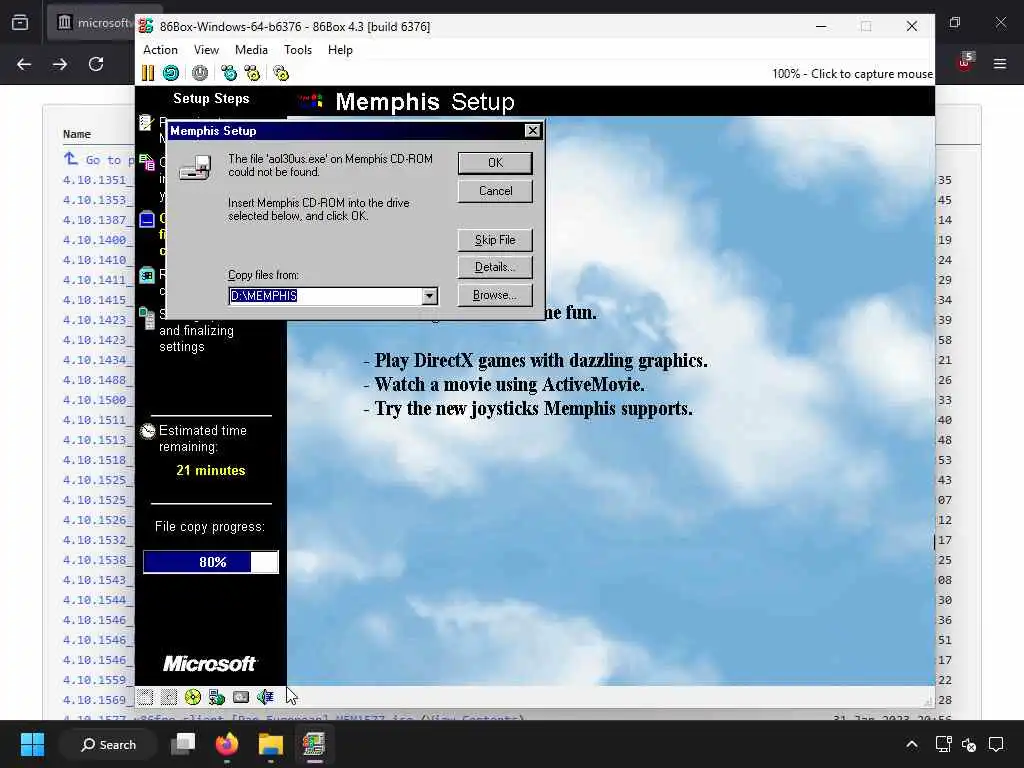Click the network status bar icon
Screen dimensions: 1024x768
tap(217, 697)
